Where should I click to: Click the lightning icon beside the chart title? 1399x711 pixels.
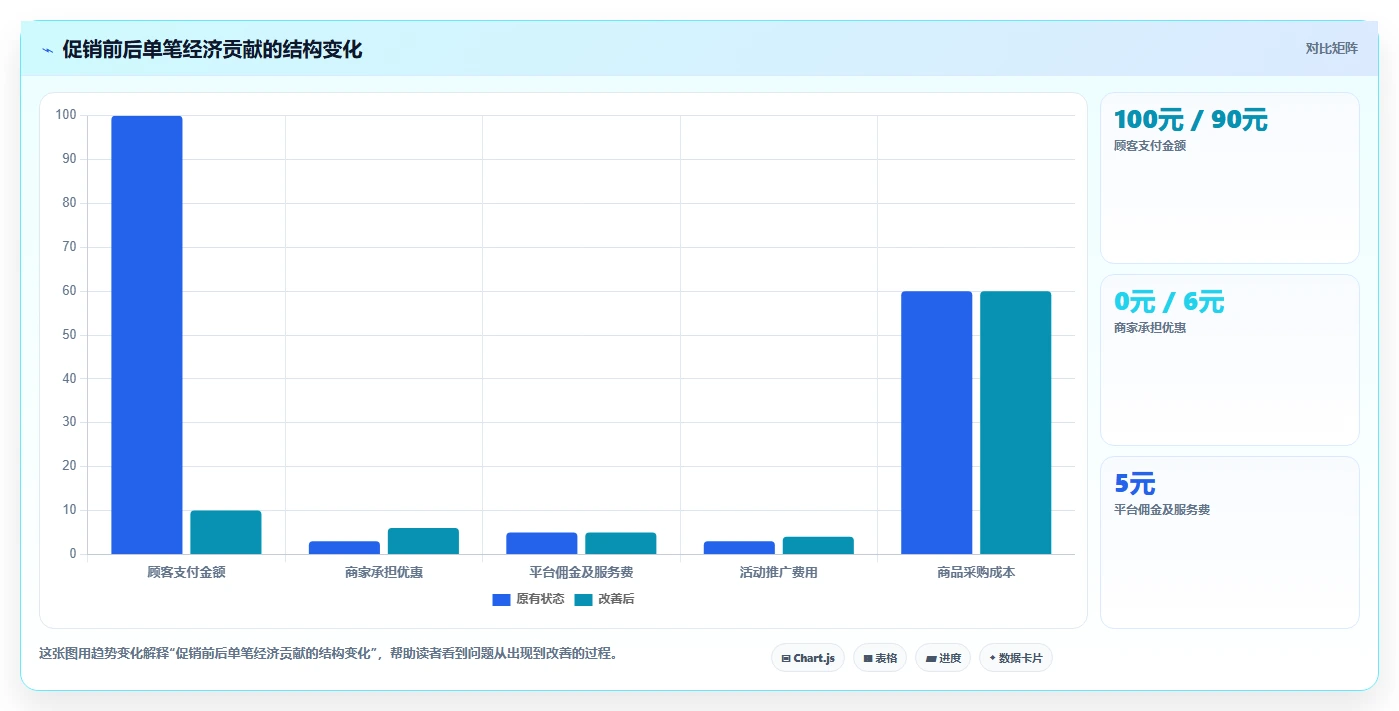(x=48, y=50)
